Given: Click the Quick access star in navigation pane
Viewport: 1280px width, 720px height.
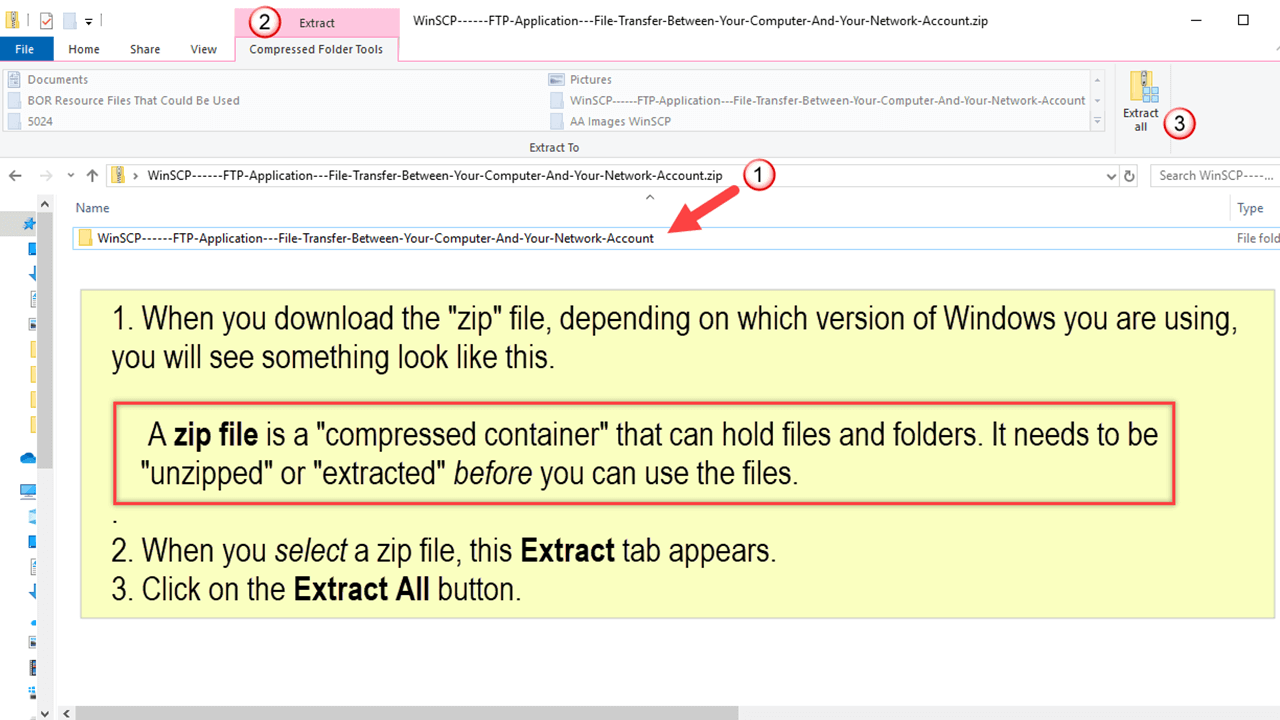Looking at the screenshot, I should pyautogui.click(x=29, y=224).
